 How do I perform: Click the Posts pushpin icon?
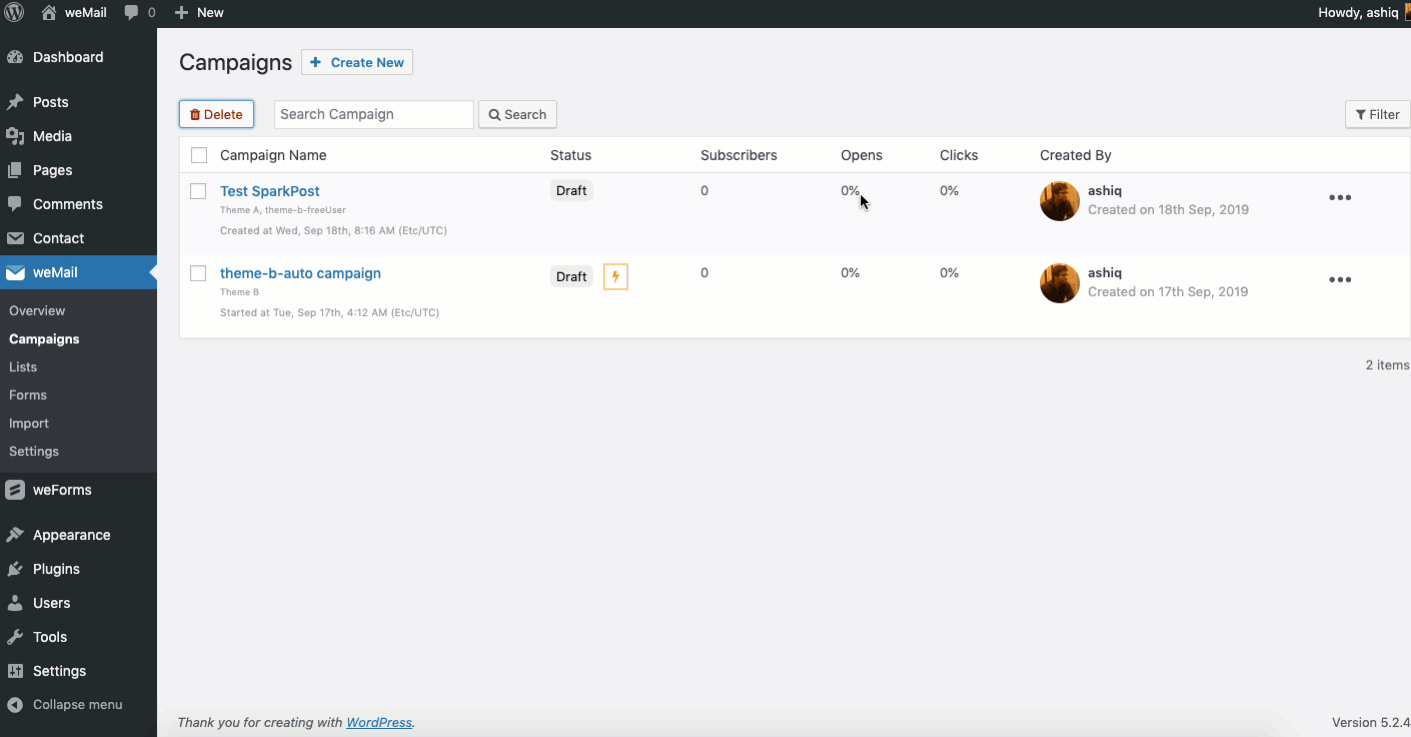tap(15, 102)
